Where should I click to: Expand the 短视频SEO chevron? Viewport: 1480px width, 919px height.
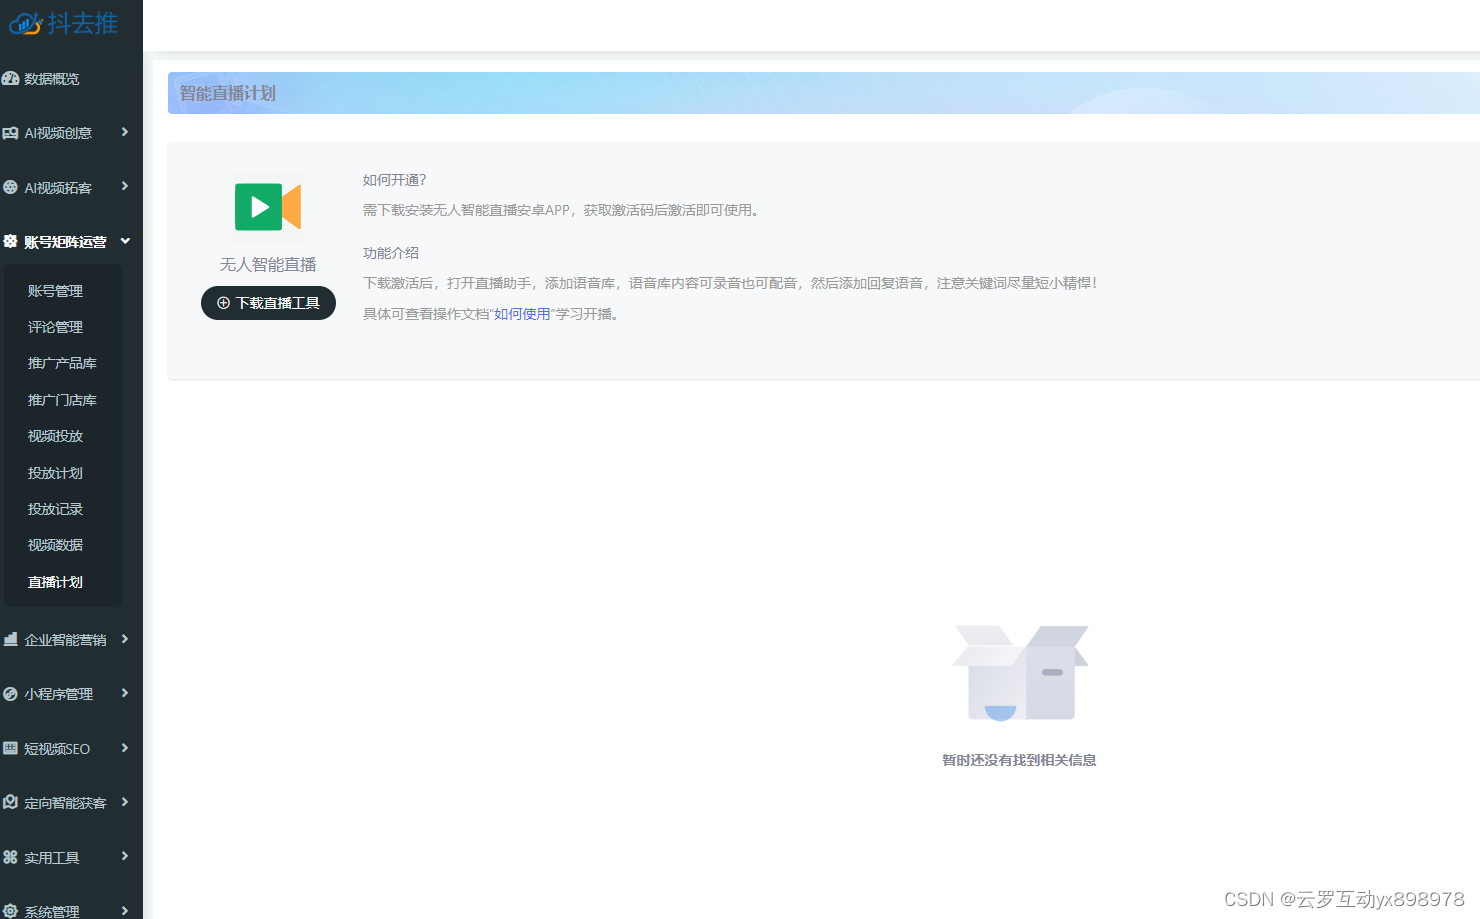[125, 748]
